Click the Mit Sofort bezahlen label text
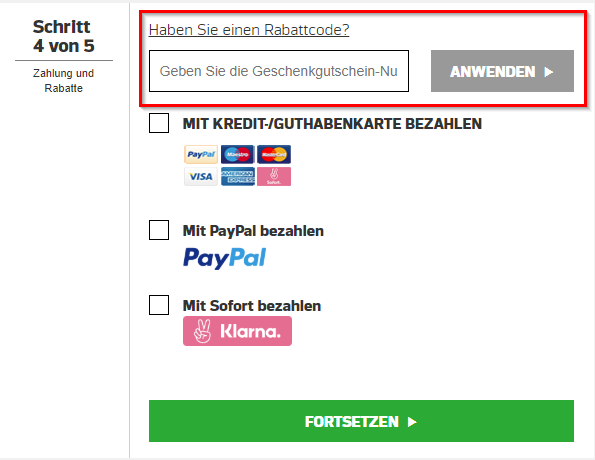The image size is (595, 460). 252,306
